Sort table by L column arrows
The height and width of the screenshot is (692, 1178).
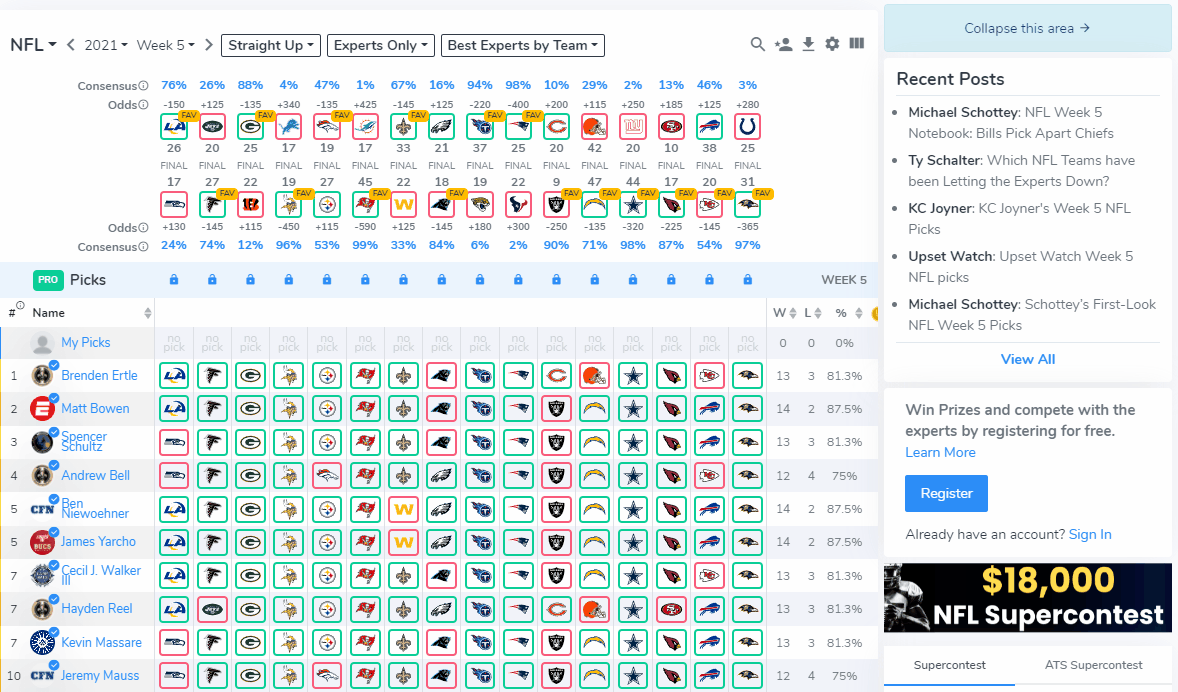tap(818, 313)
